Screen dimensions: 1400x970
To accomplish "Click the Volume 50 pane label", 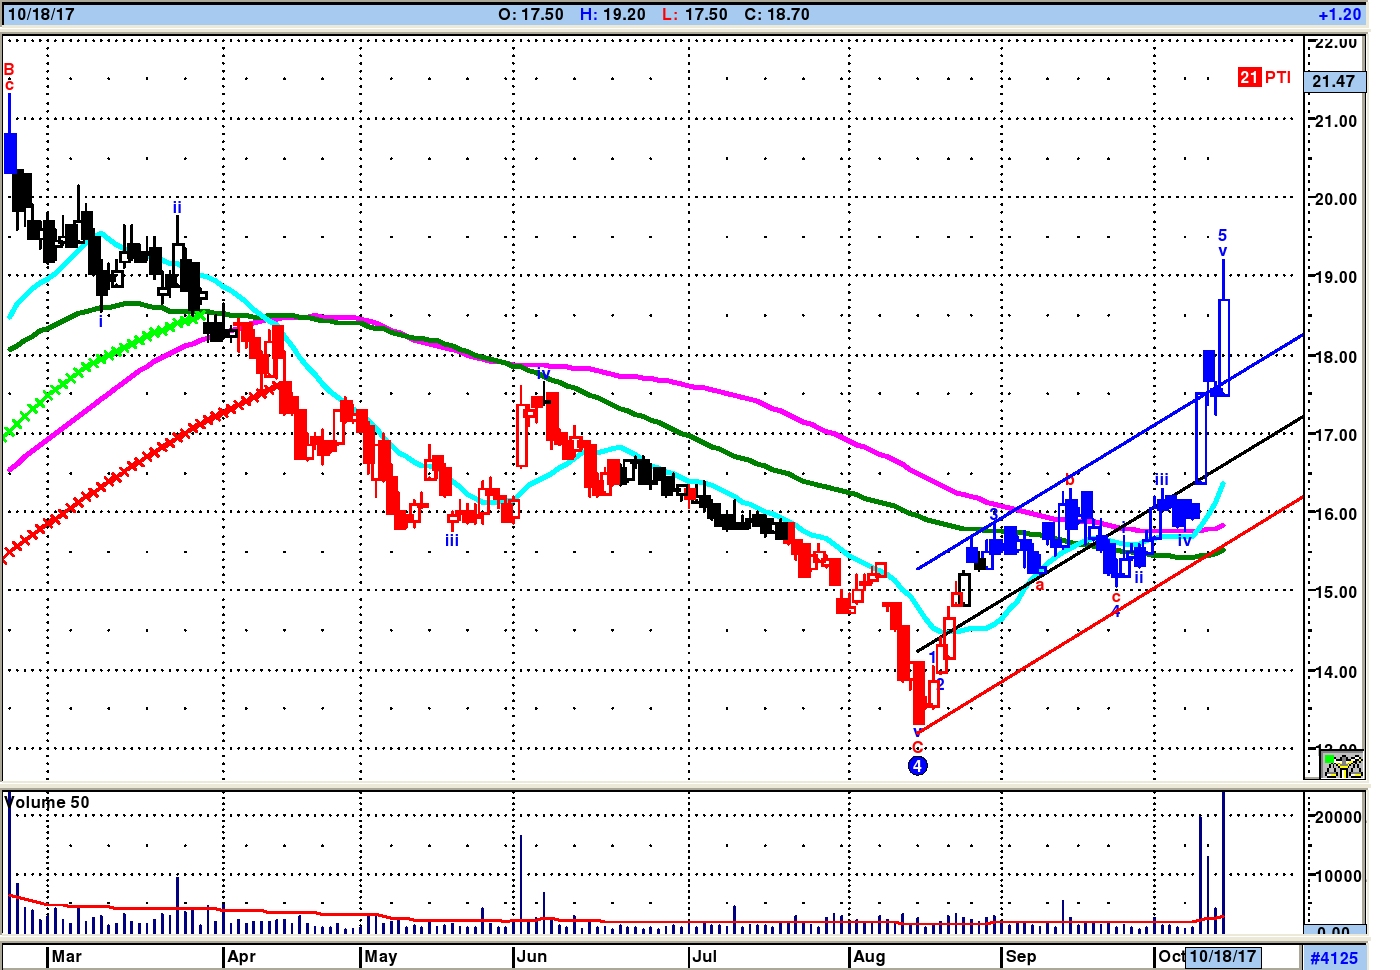I will click(x=47, y=802).
